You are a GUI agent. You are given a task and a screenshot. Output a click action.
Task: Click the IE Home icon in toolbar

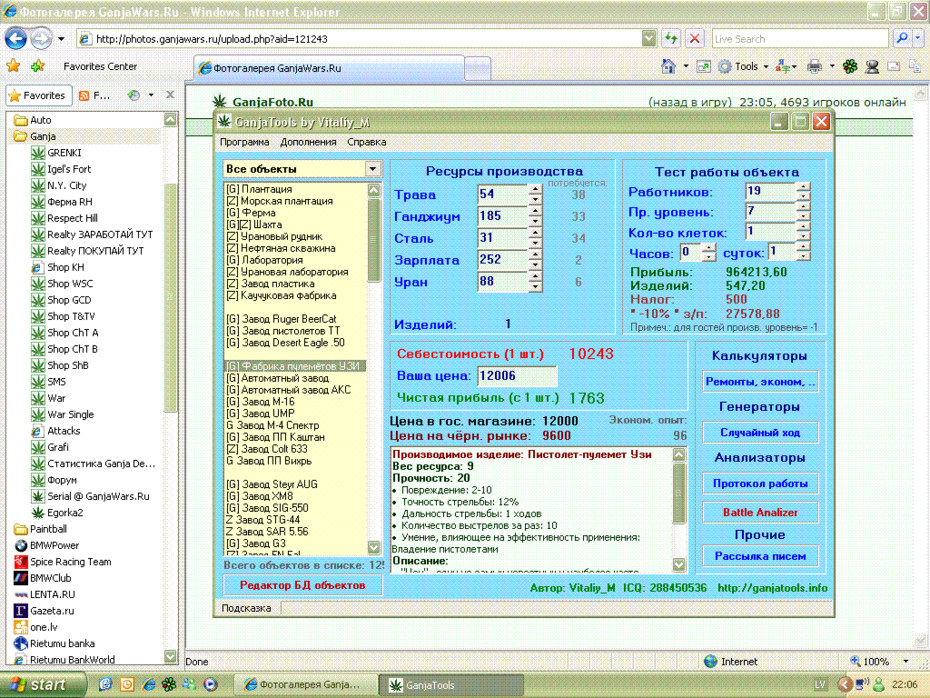[668, 66]
